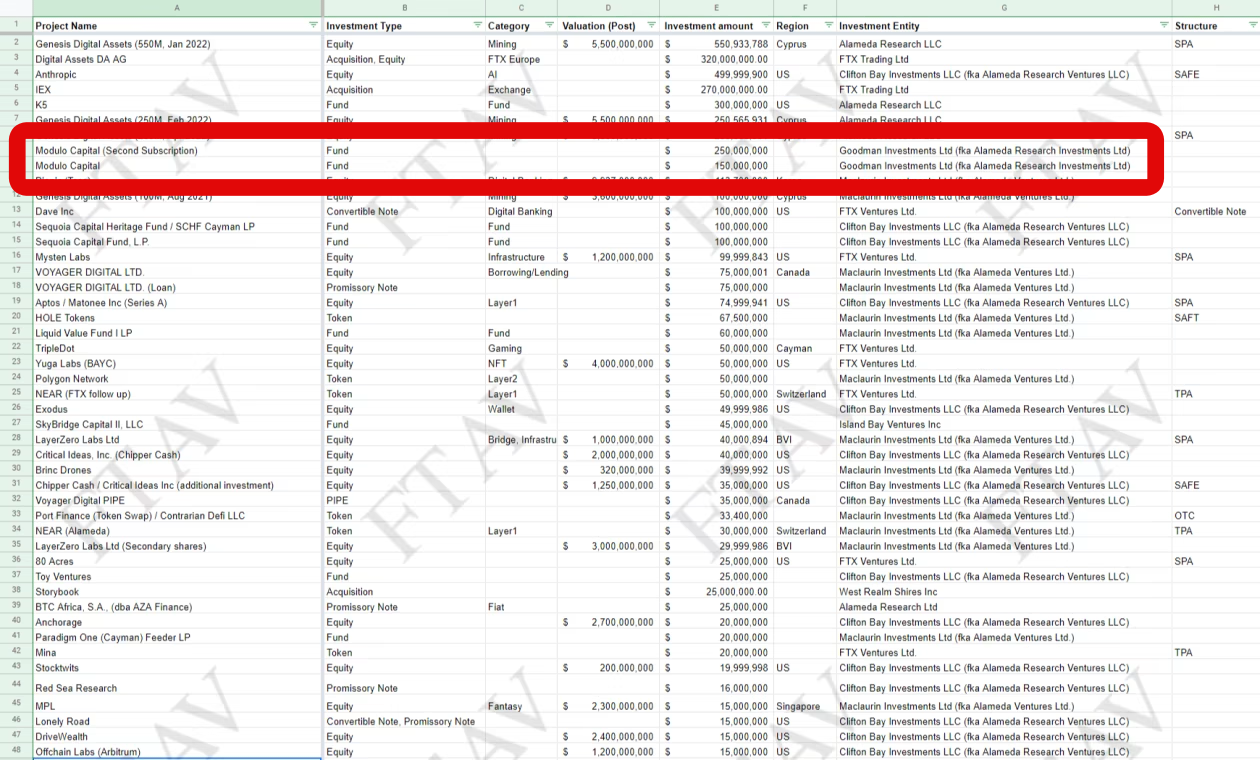Open the Investment Type filter dropdown
1260x760 pixels.
pos(476,25)
